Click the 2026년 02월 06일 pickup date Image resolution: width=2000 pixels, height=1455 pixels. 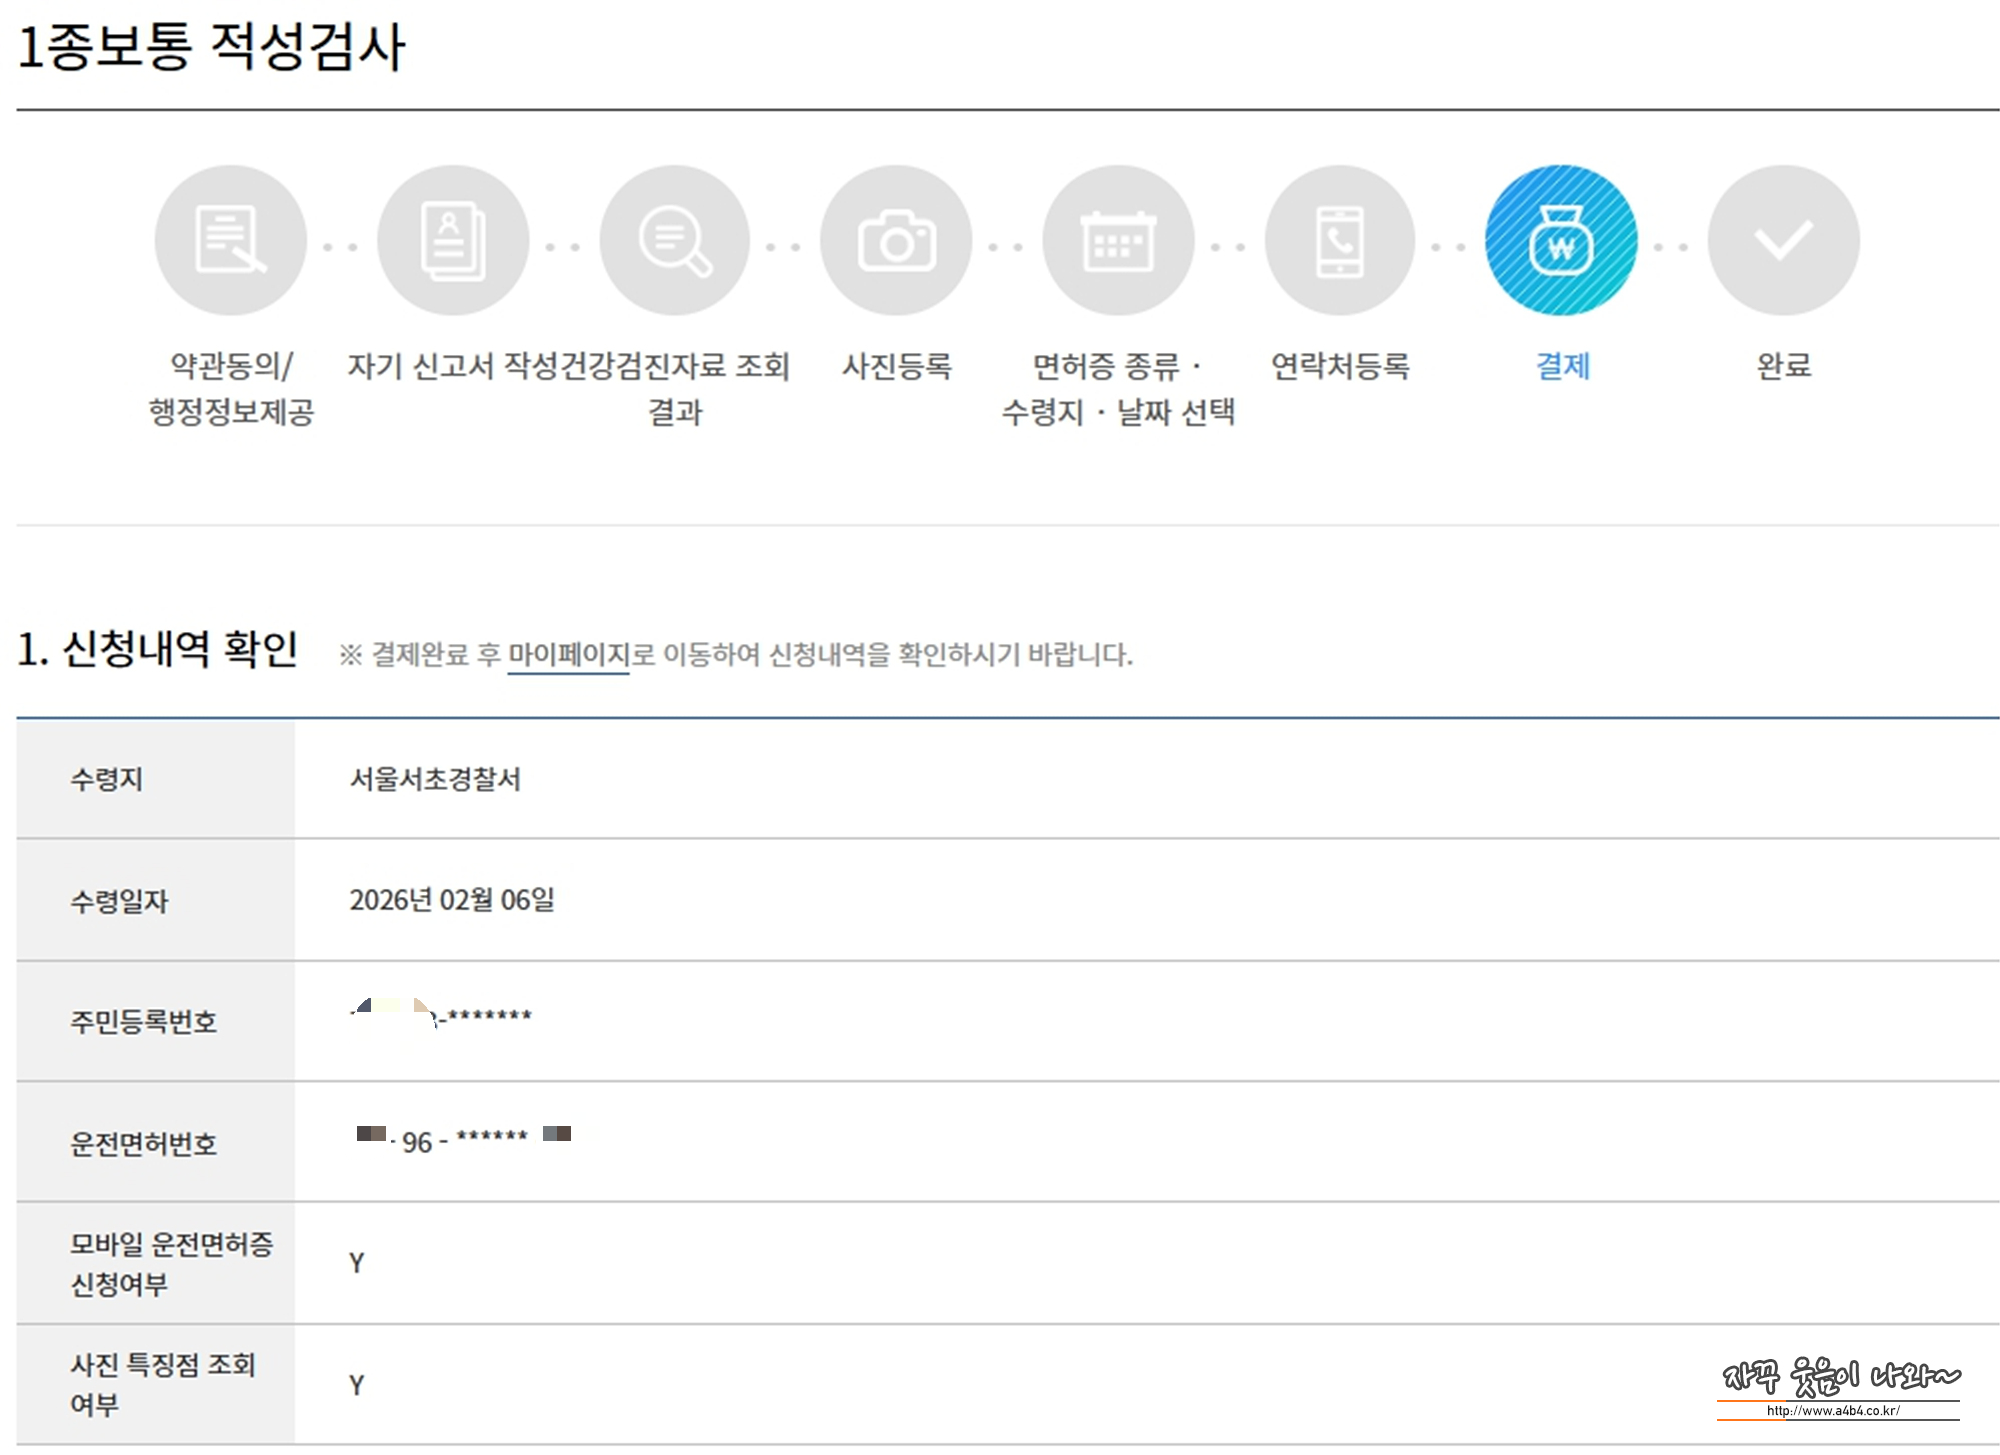tap(452, 900)
